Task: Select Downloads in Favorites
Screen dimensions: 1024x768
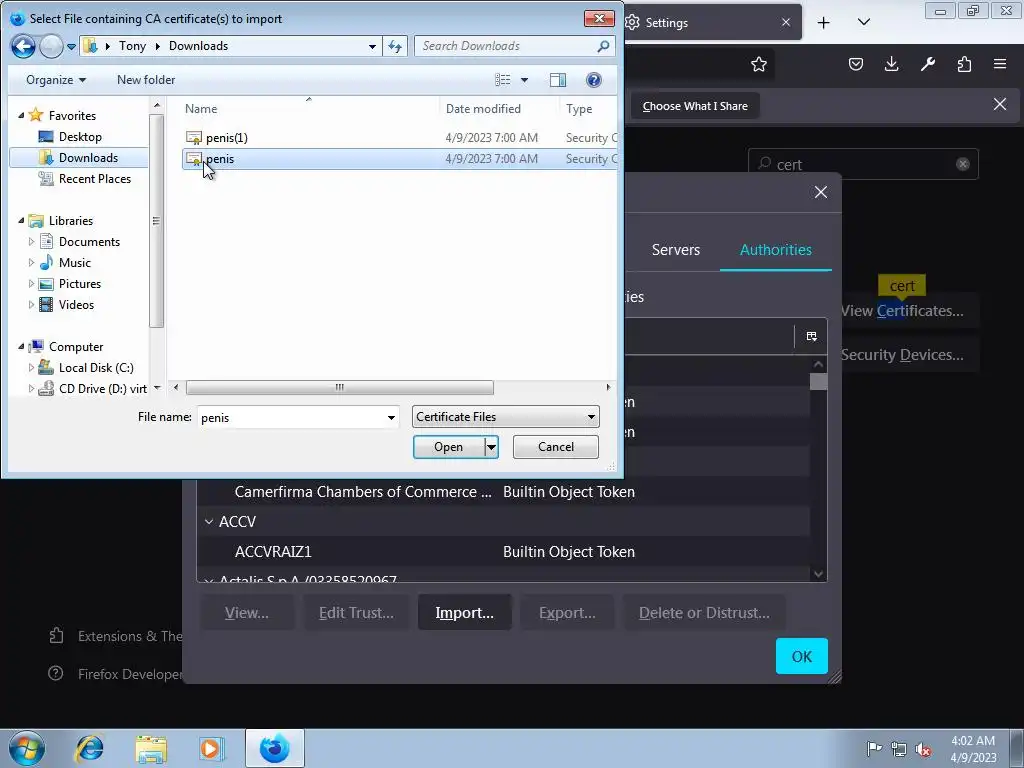Action: [80, 157]
